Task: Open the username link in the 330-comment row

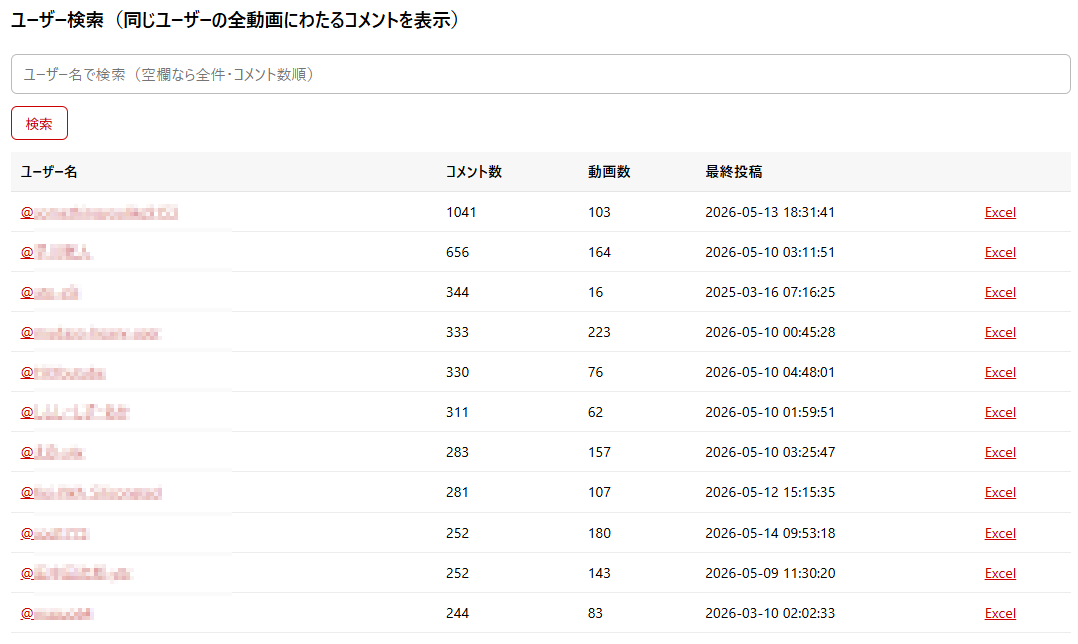Action: (x=63, y=373)
